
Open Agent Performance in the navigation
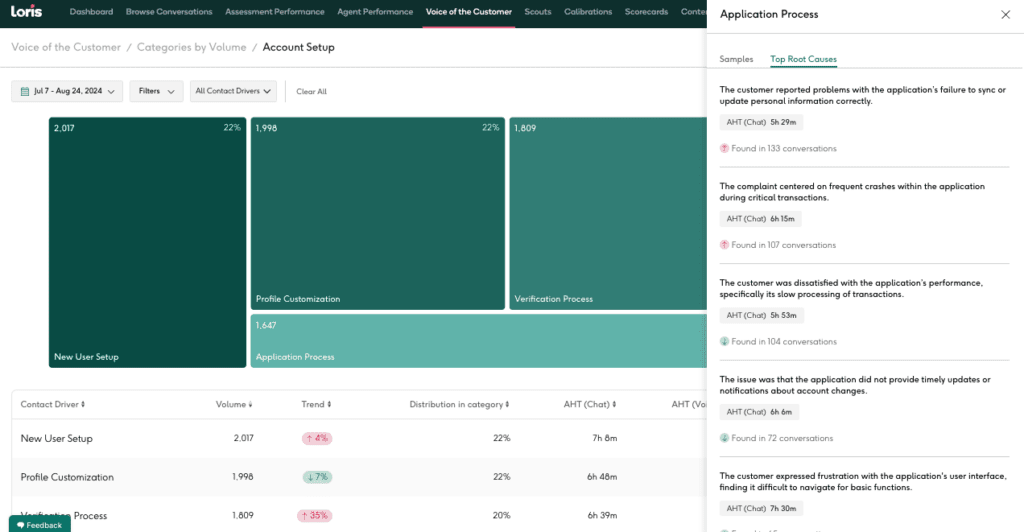coord(375,12)
